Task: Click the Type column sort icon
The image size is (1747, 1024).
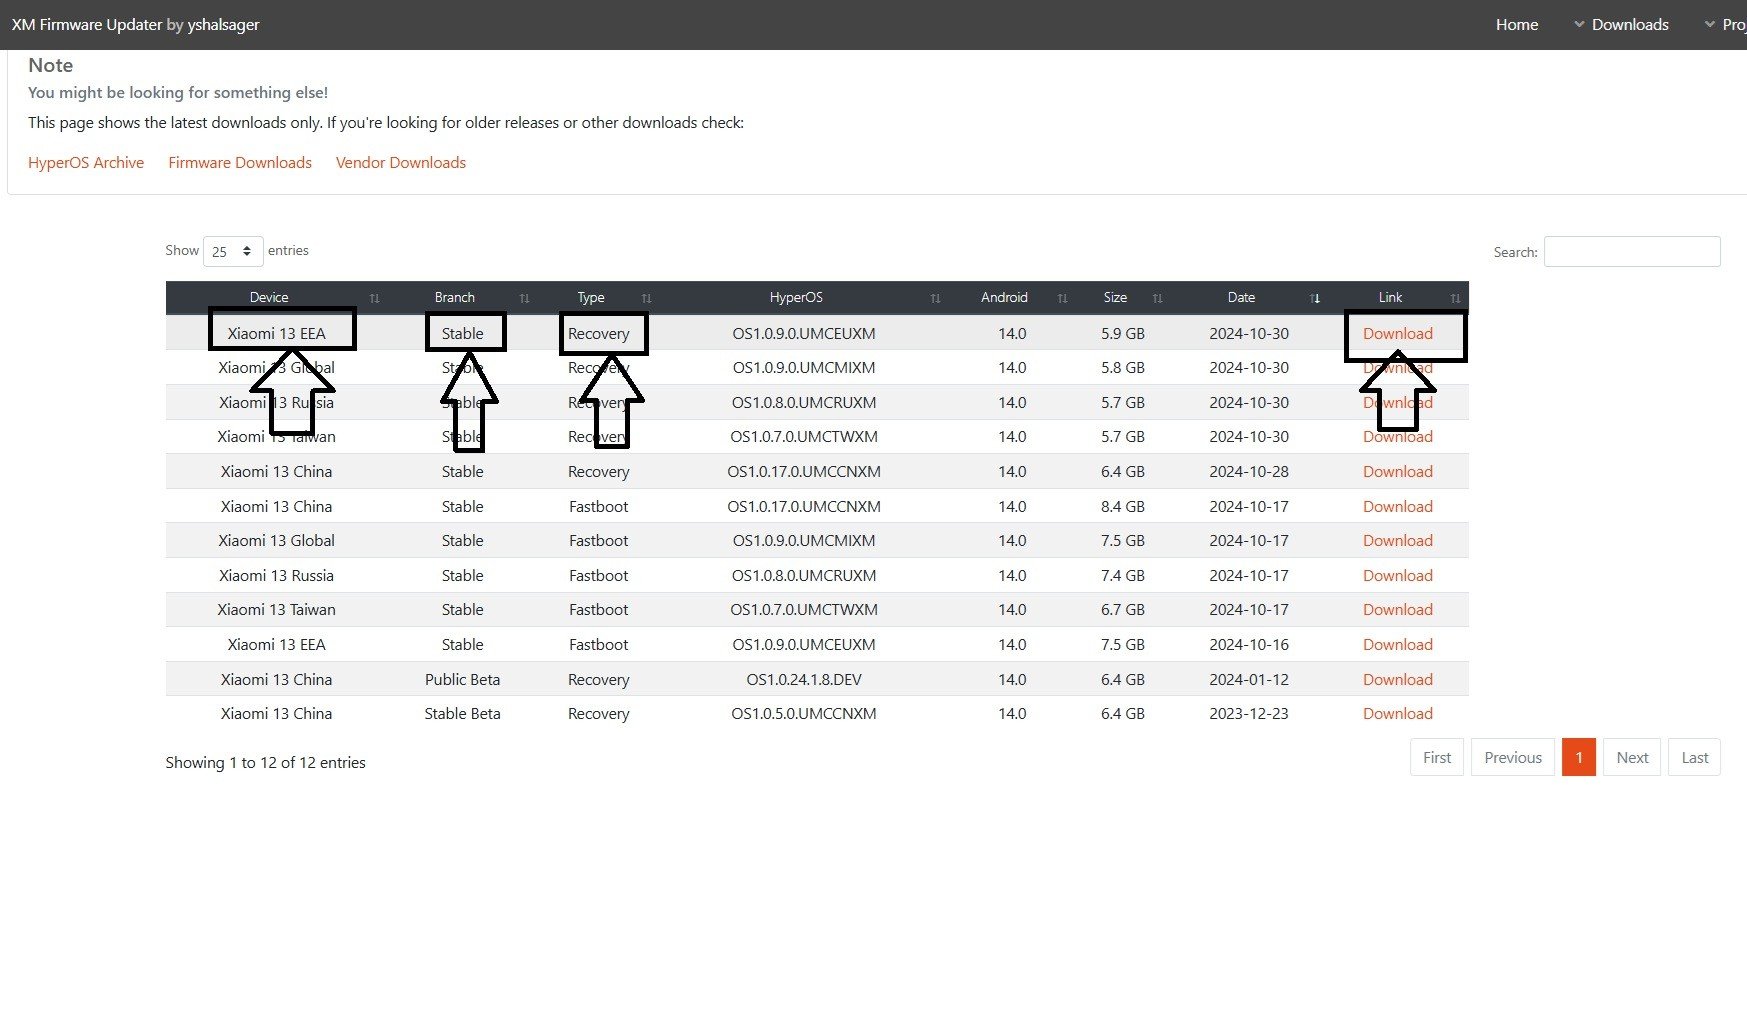Action: coord(646,298)
